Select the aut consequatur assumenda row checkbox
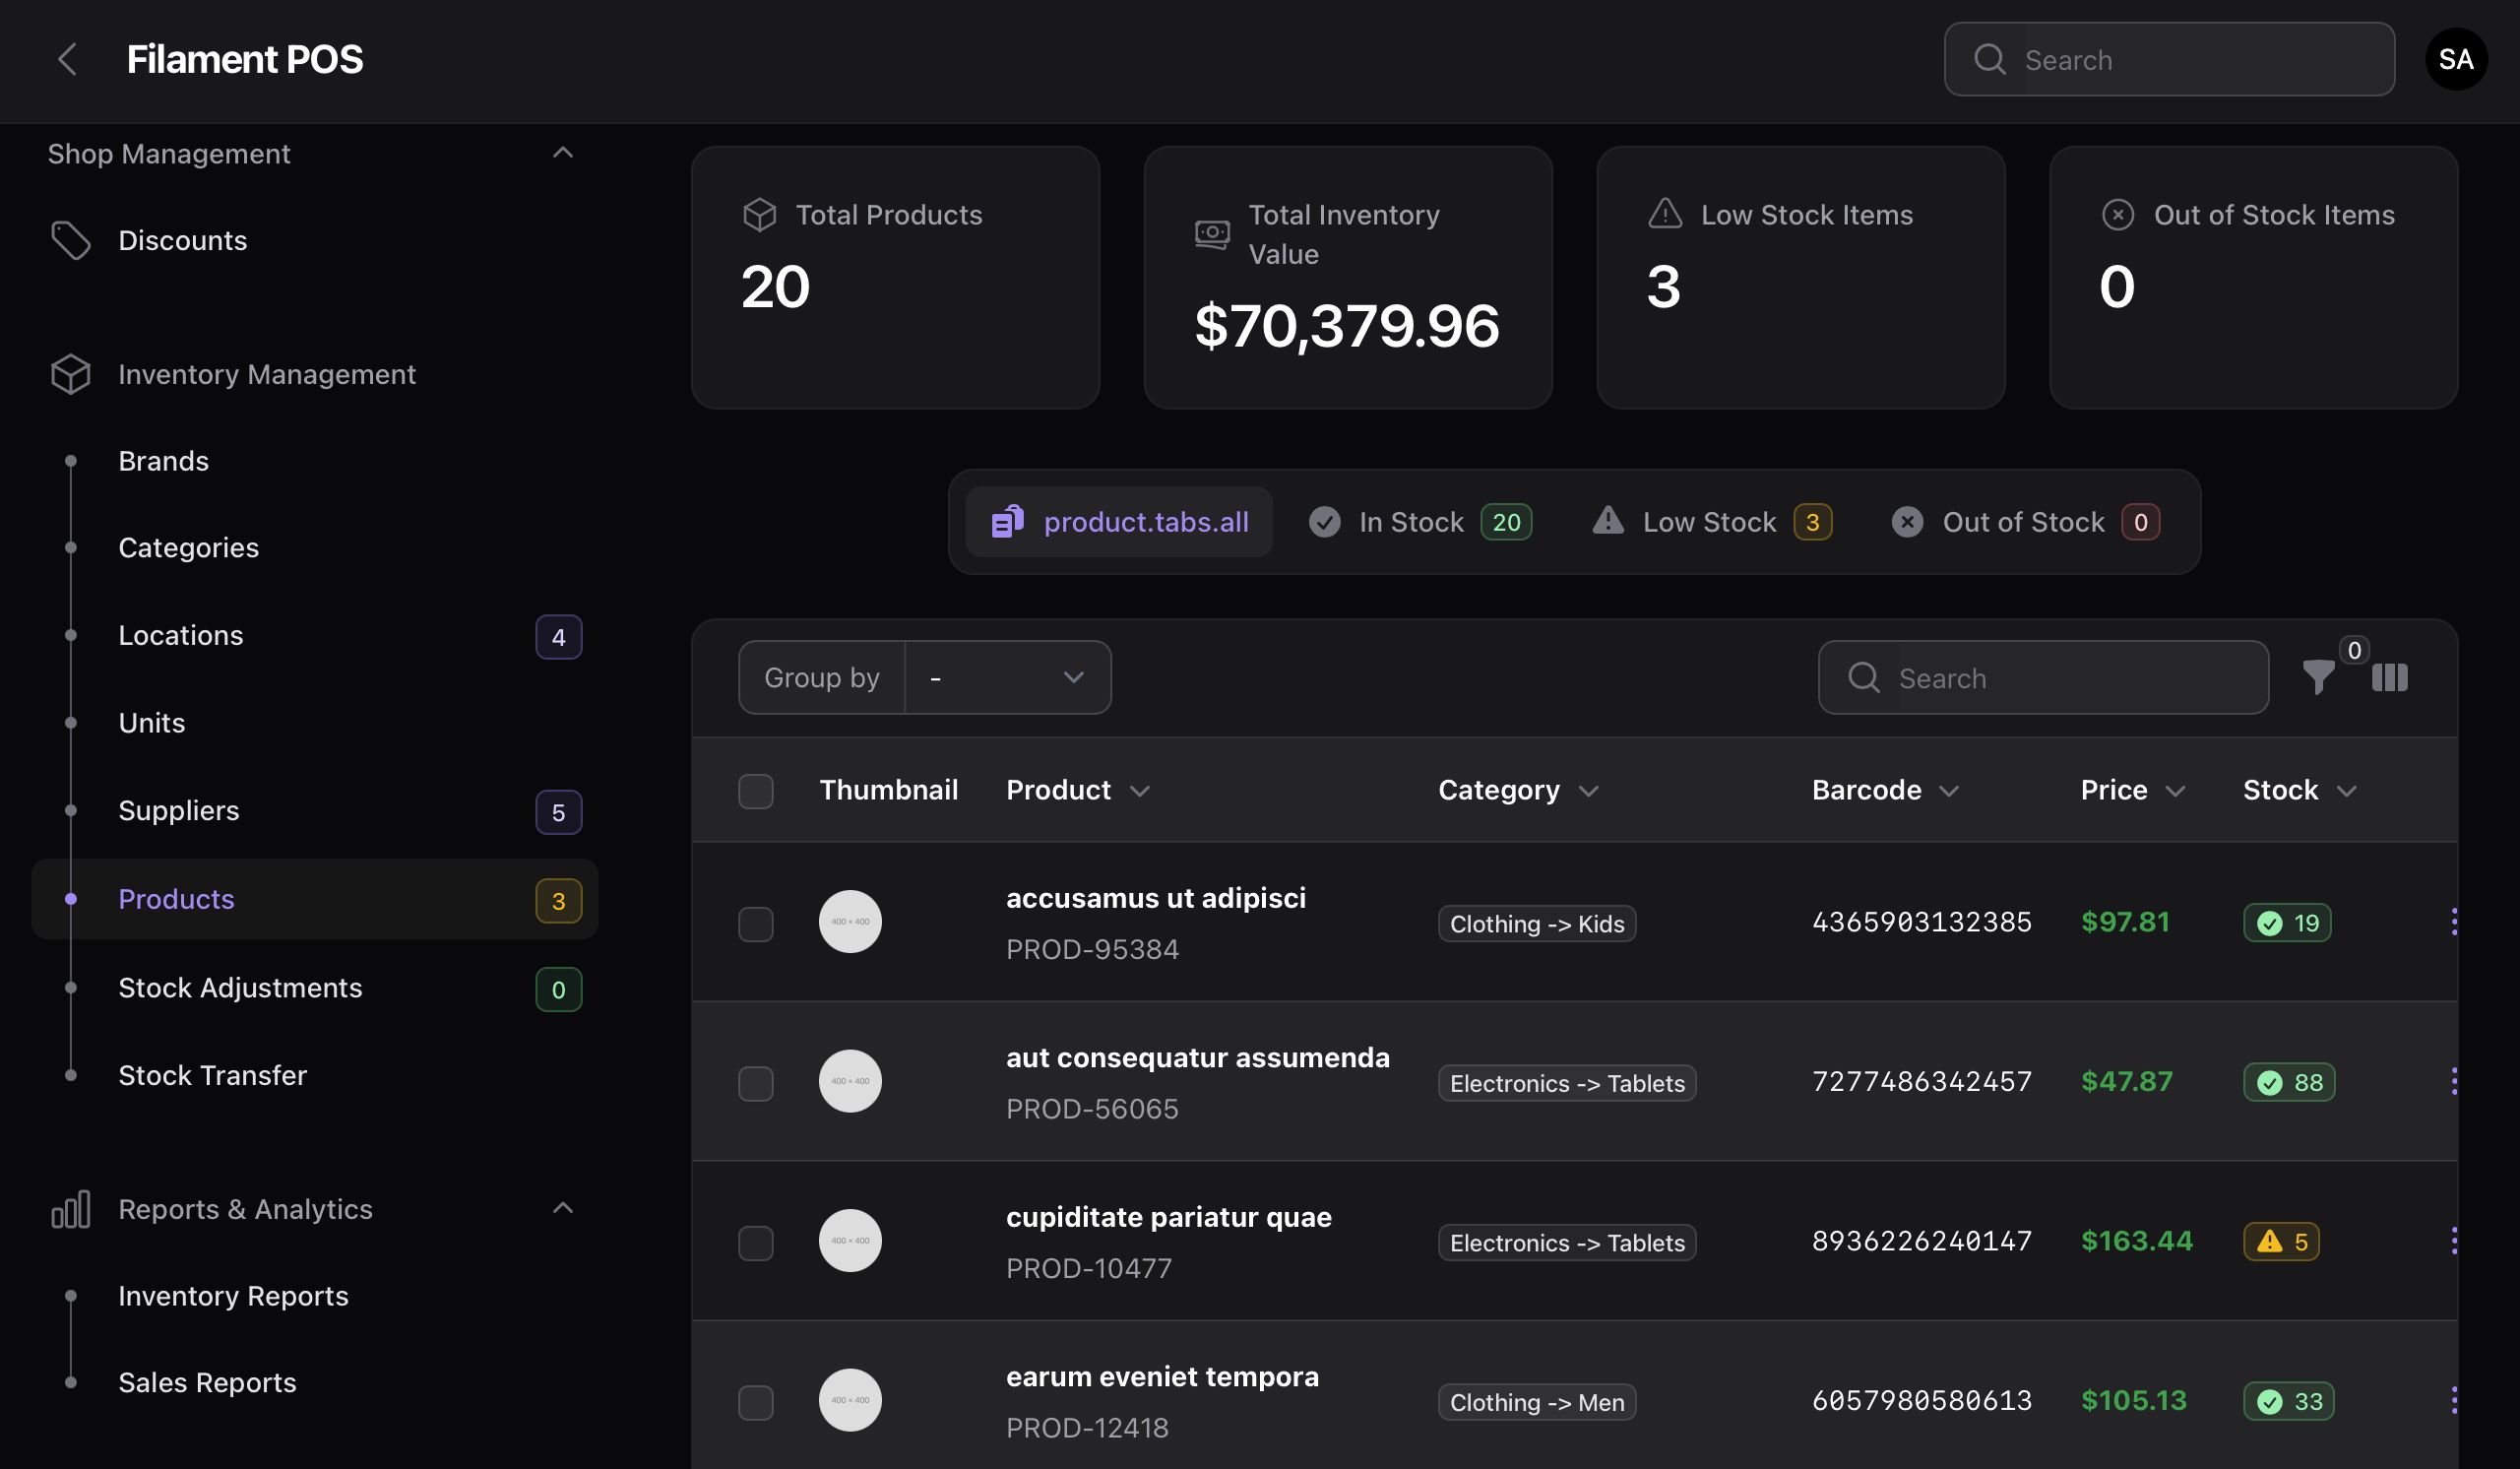 tap(755, 1083)
